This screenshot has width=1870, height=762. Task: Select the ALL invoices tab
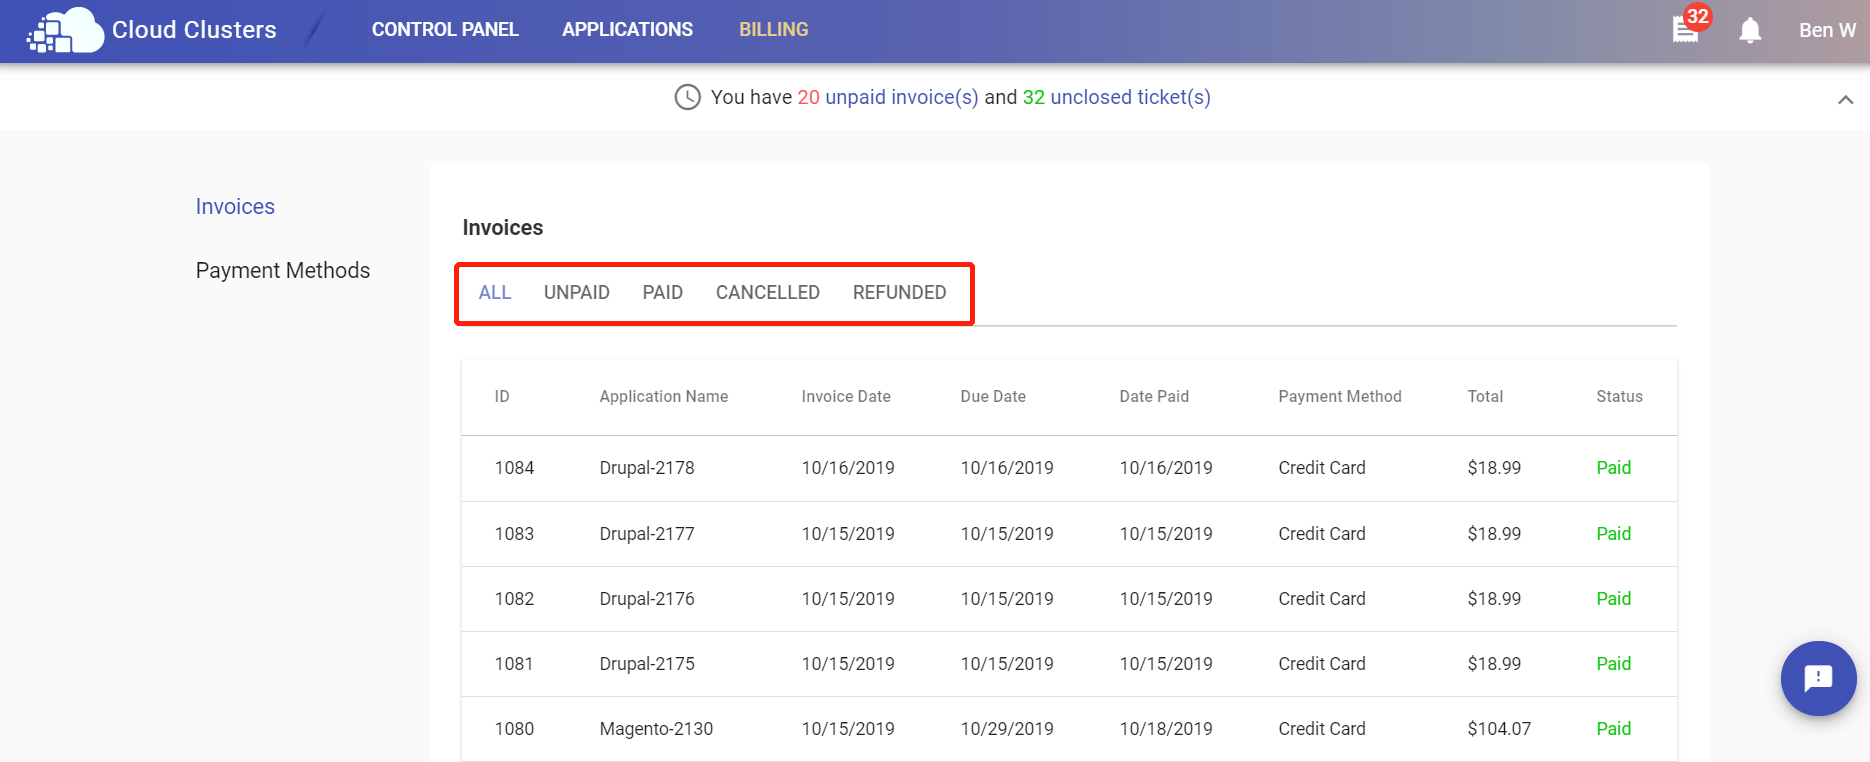click(495, 292)
